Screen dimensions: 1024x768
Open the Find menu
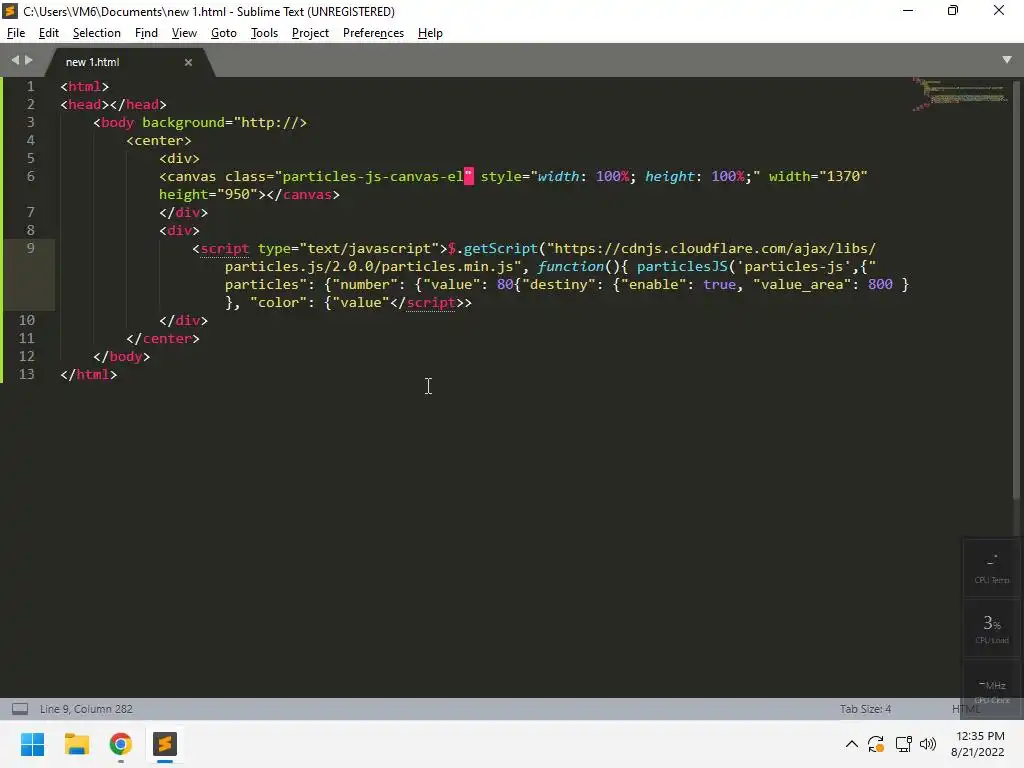tap(146, 33)
